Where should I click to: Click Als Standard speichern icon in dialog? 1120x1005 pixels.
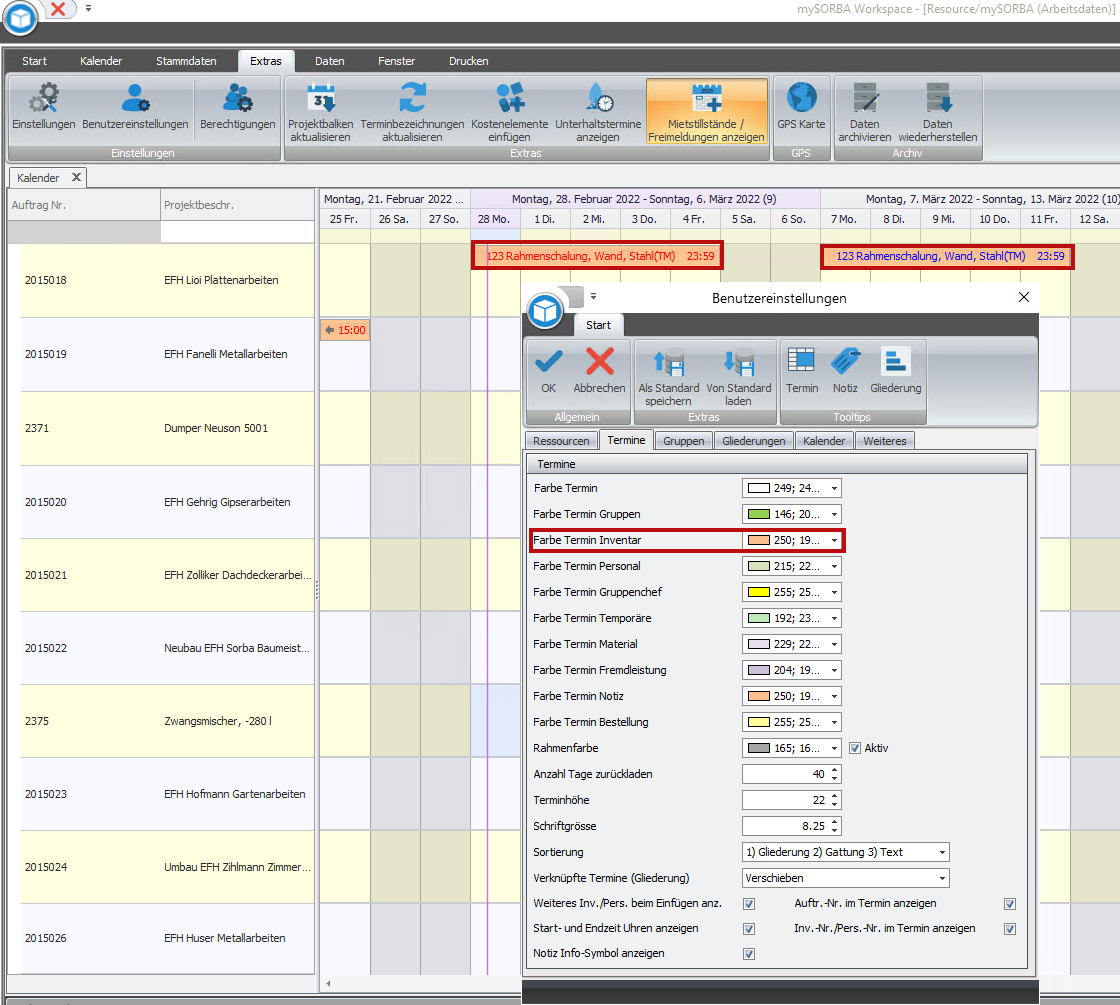(x=669, y=362)
